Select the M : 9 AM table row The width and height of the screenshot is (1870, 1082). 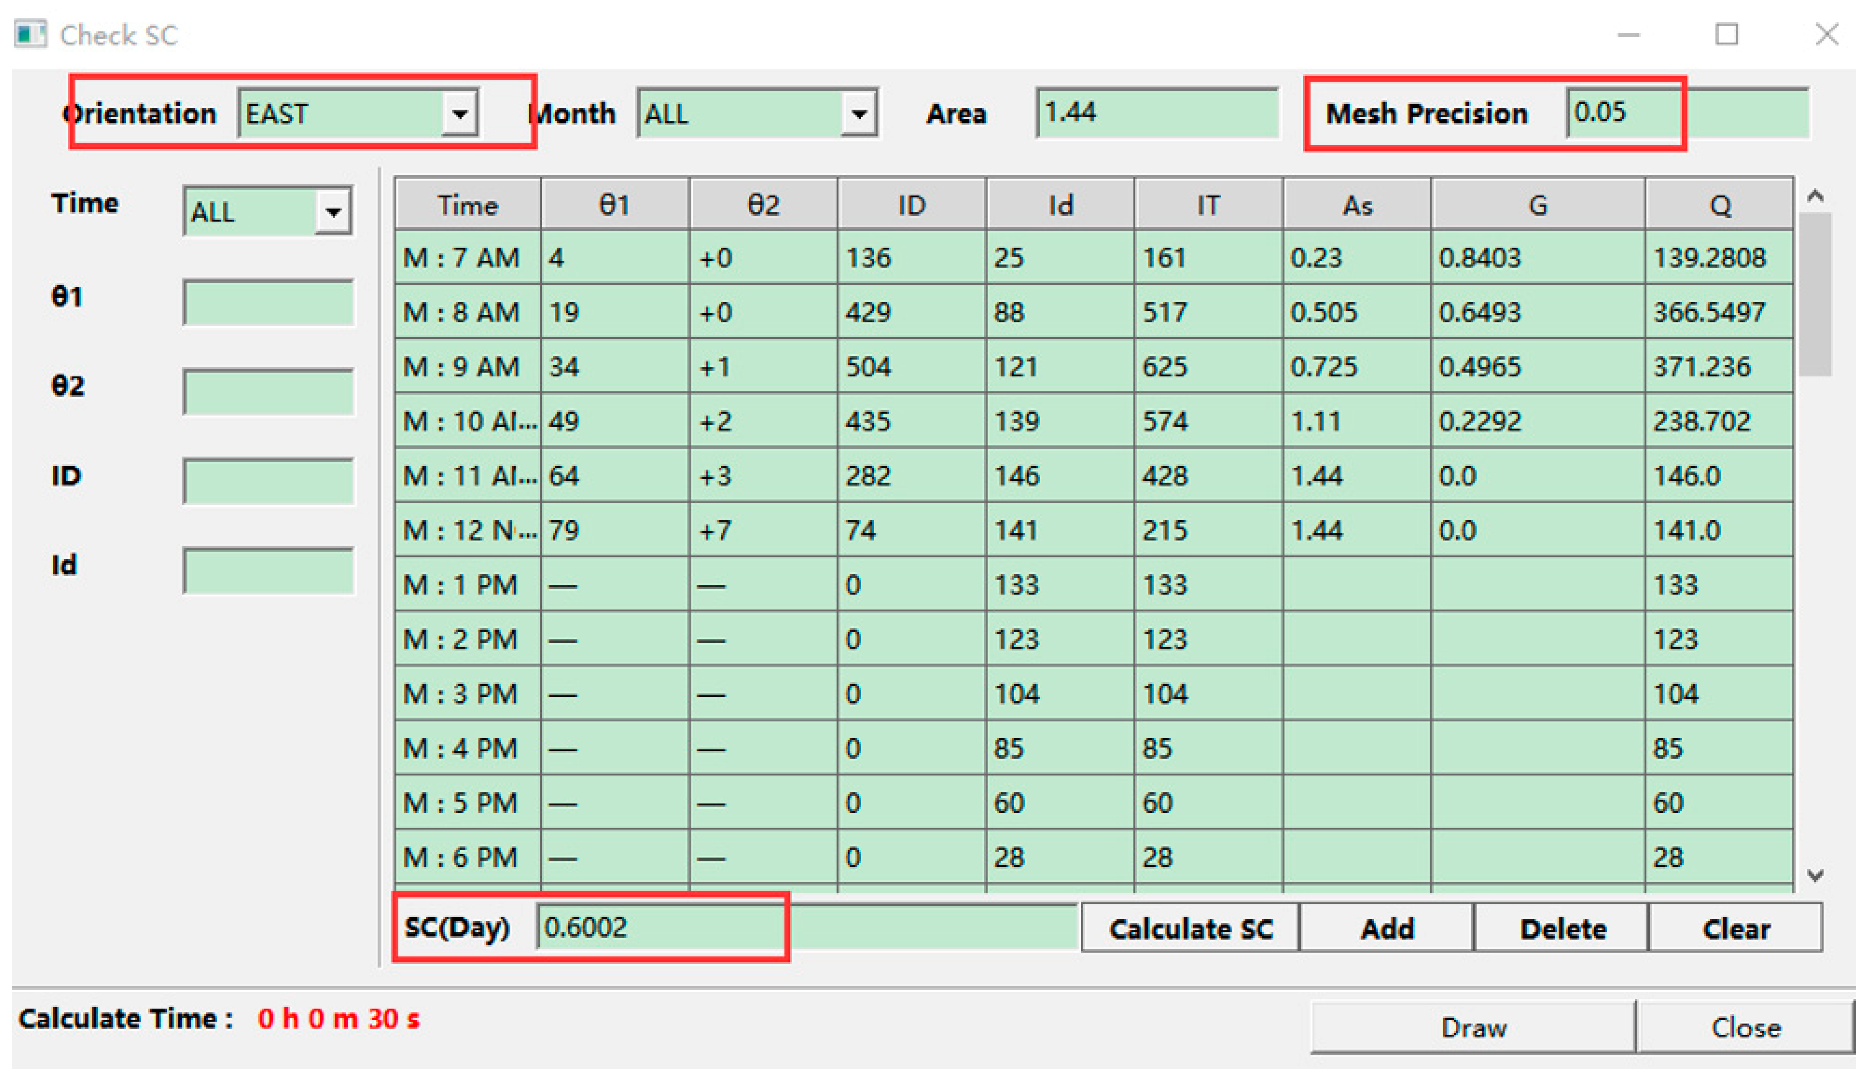point(466,367)
